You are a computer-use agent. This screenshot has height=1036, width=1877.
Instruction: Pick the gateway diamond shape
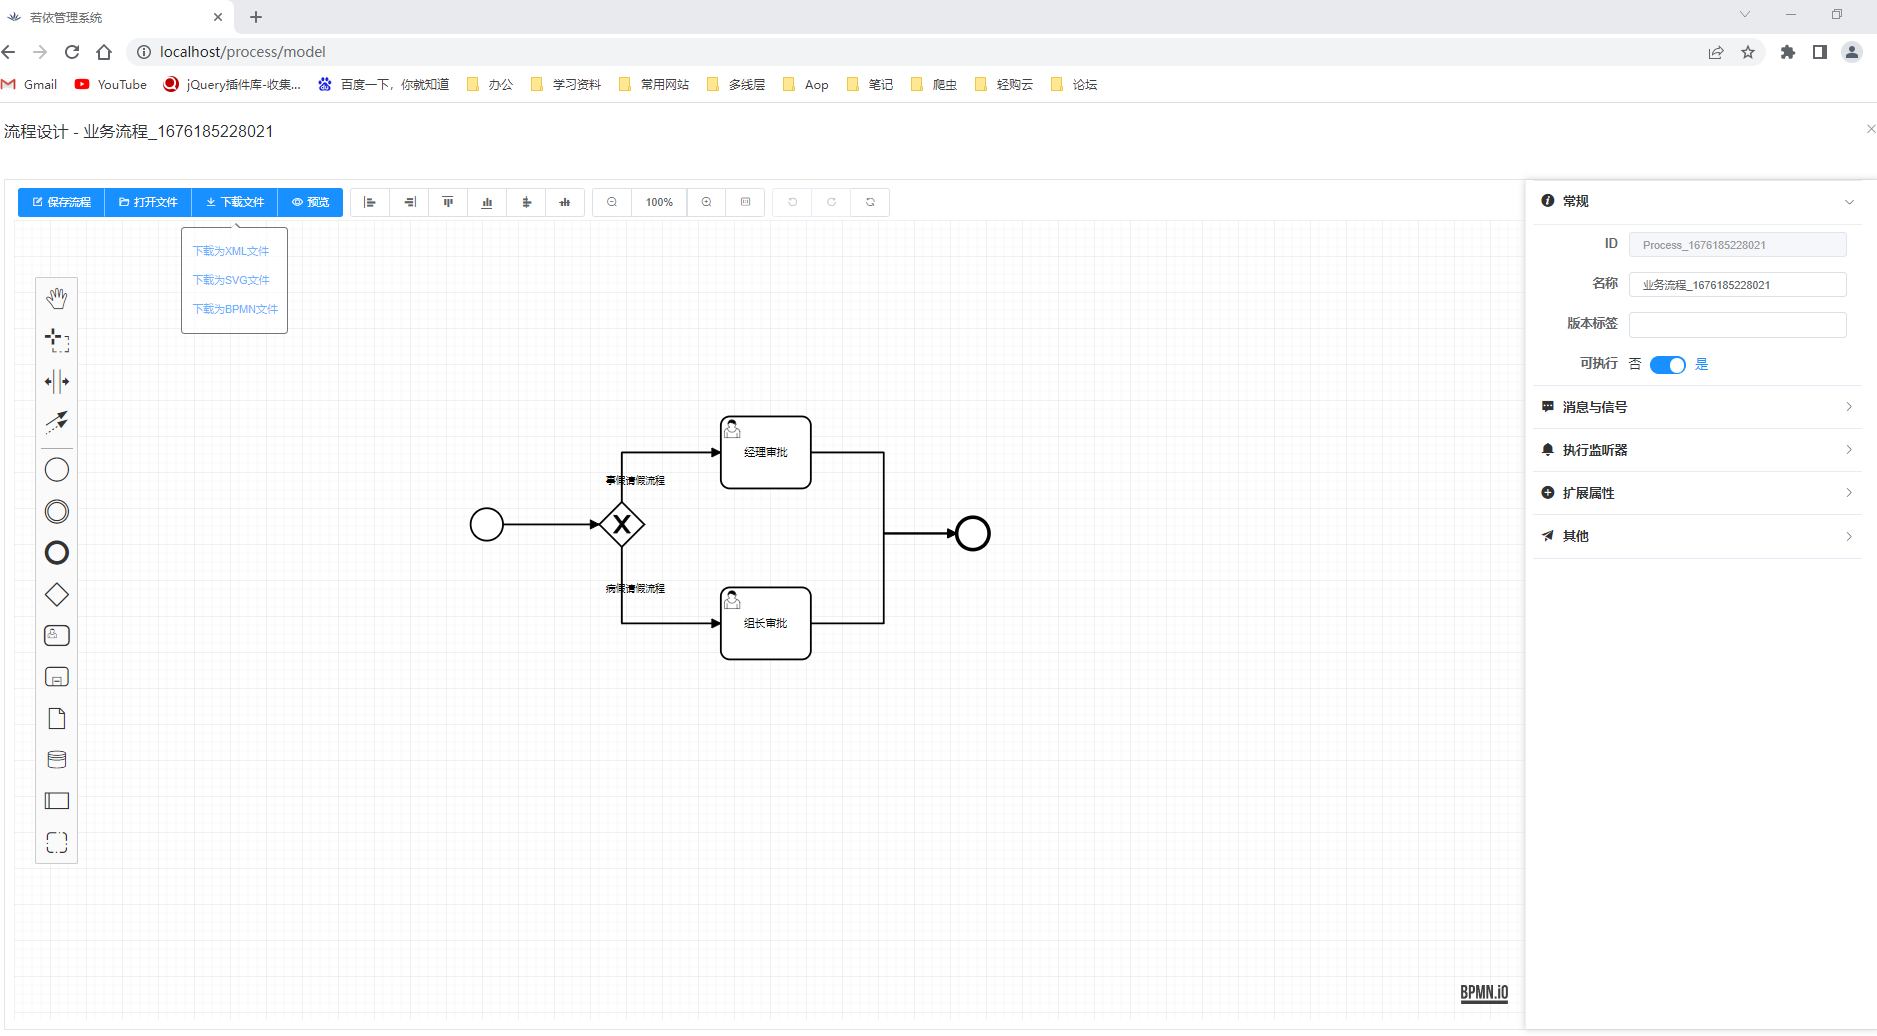point(57,594)
